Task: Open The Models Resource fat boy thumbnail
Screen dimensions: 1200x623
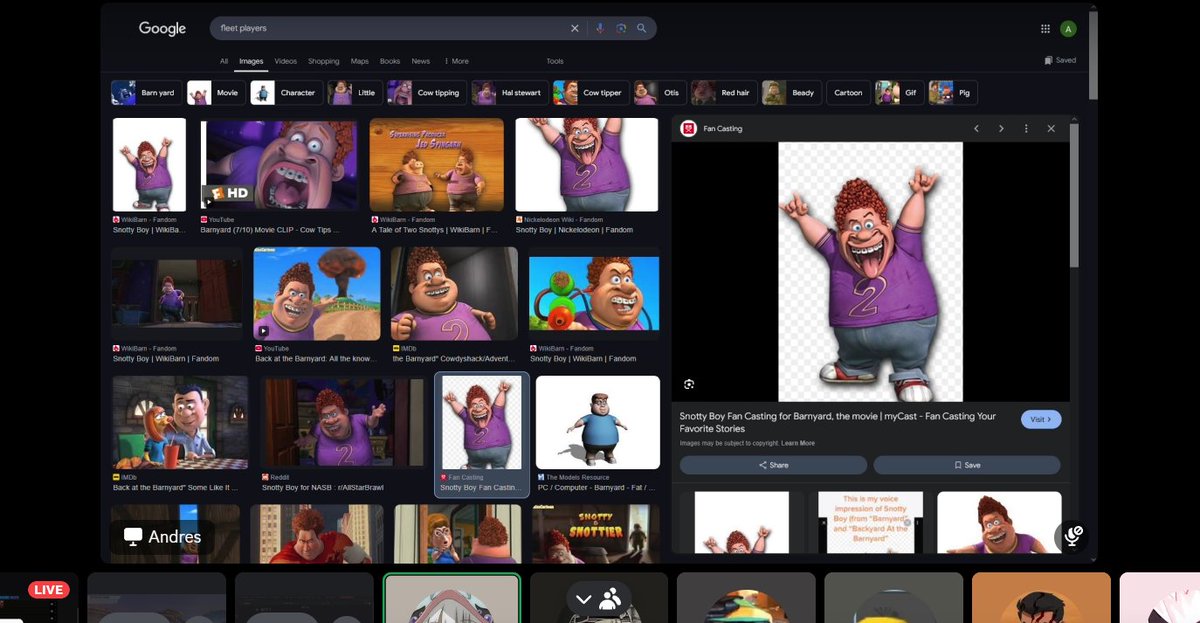Action: [x=598, y=423]
